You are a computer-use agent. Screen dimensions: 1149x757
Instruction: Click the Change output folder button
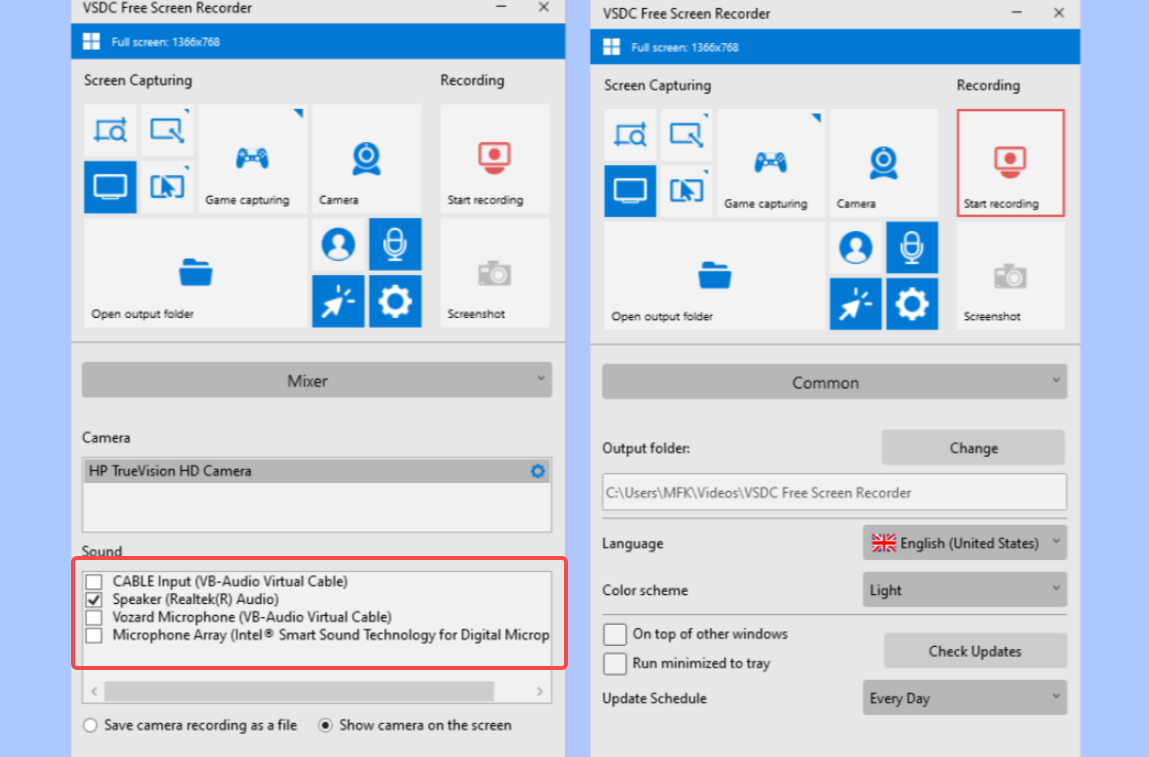coord(972,447)
